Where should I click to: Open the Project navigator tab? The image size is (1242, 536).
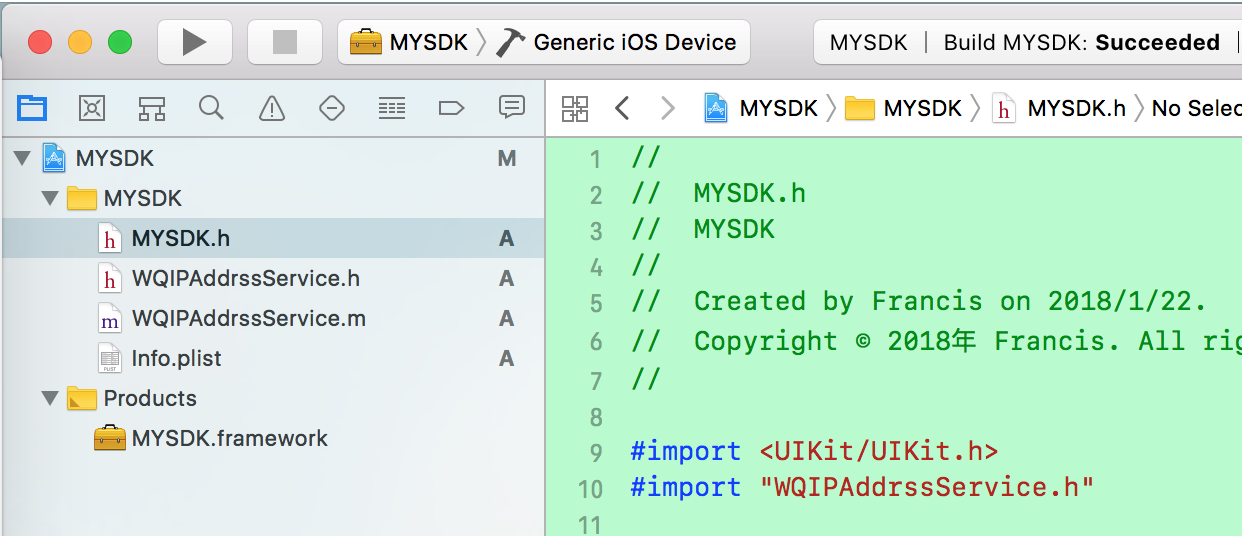(x=32, y=107)
